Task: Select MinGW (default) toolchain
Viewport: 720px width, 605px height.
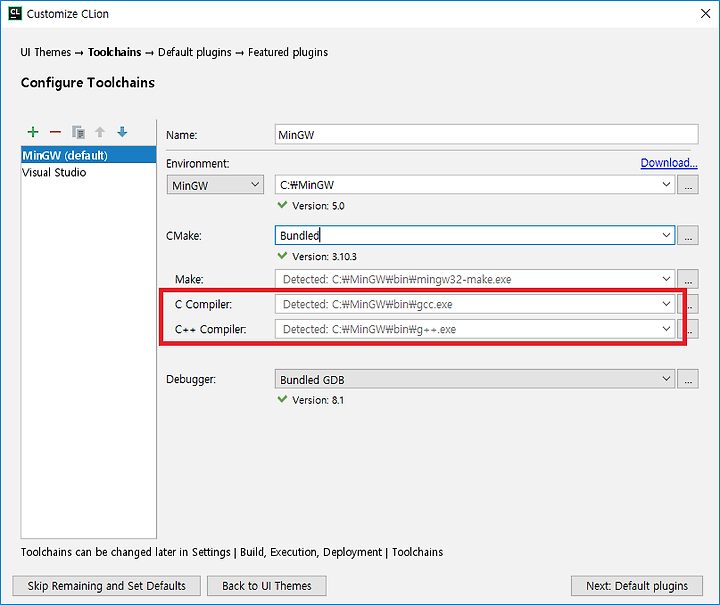Action: (89, 155)
